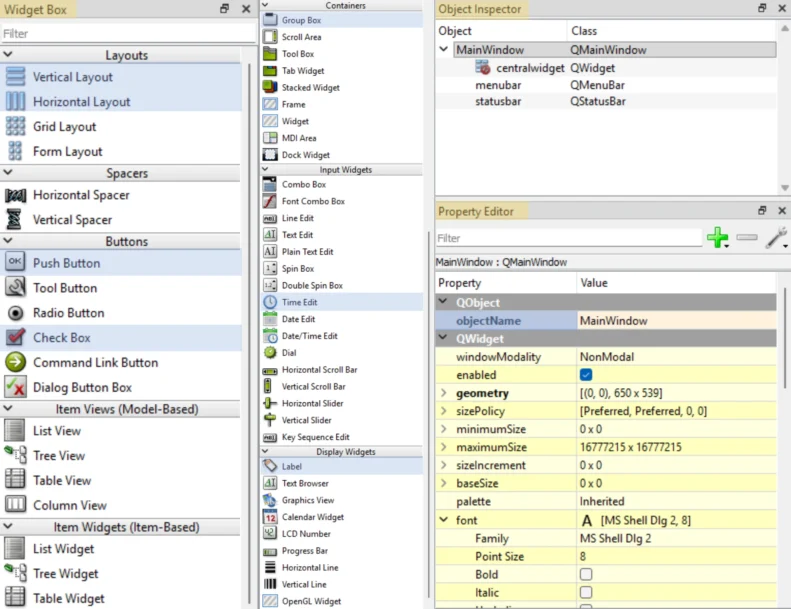This screenshot has height=609, width=791.
Task: Expand the geometry property
Action: 443,393
